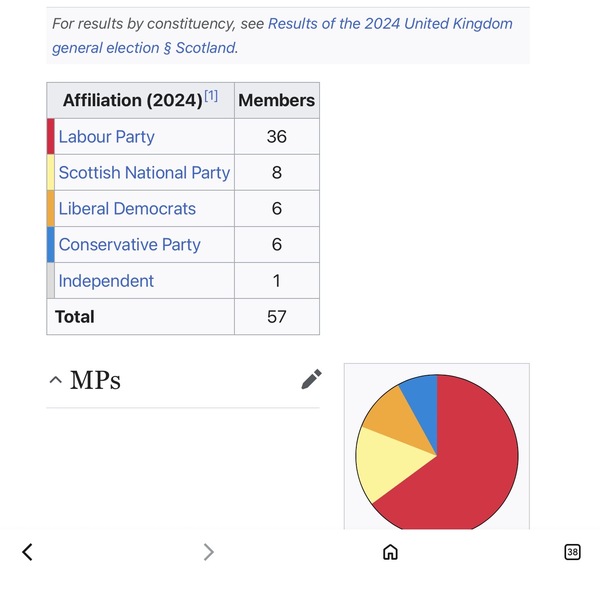Tap the browser back arrow

tap(27, 552)
